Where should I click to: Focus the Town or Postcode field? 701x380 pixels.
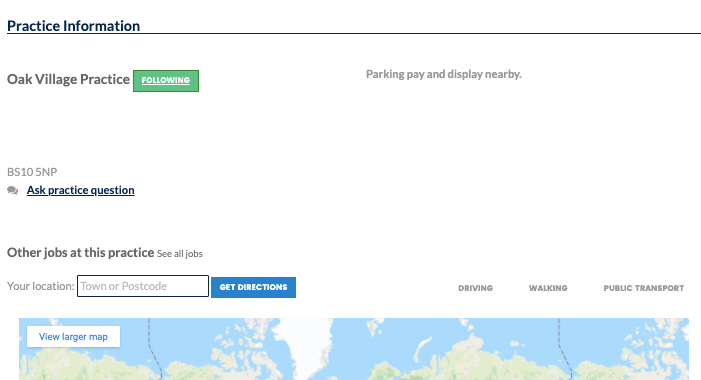(143, 286)
